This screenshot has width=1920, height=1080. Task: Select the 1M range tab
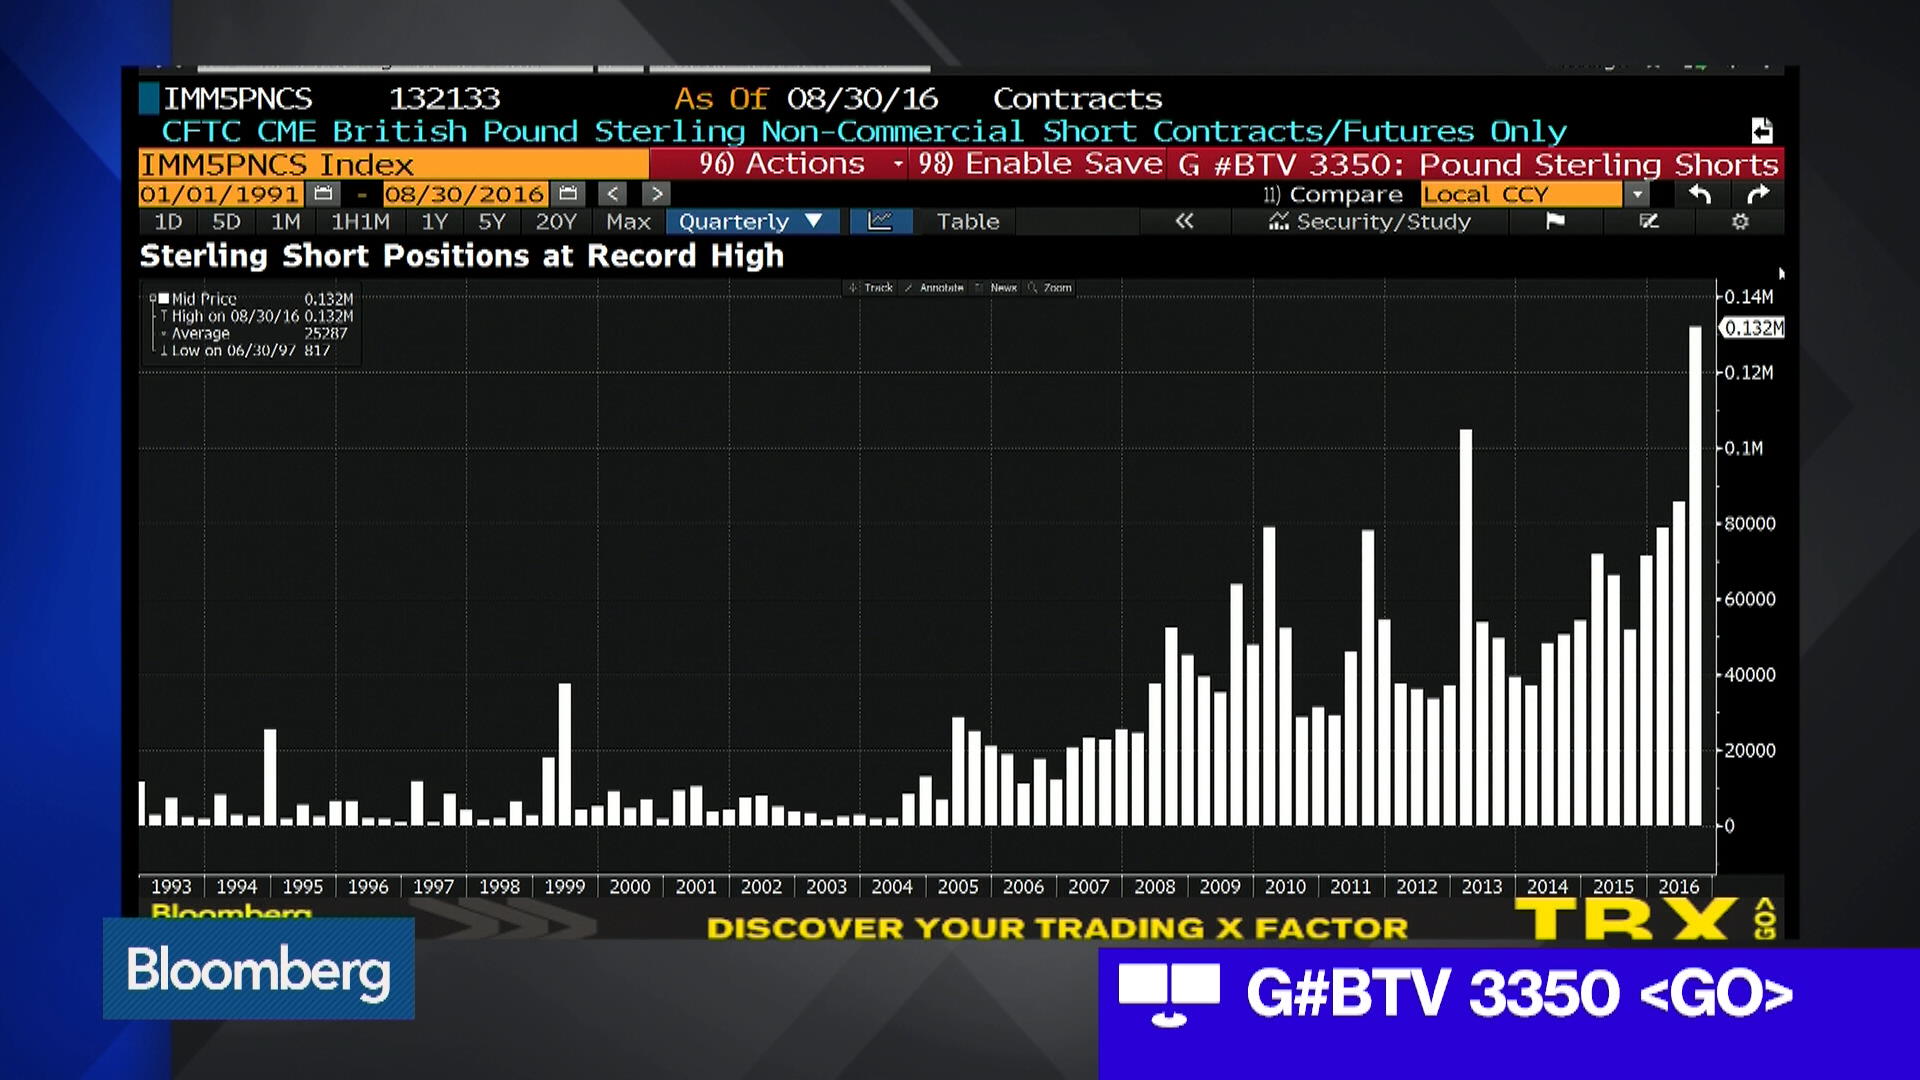point(286,221)
